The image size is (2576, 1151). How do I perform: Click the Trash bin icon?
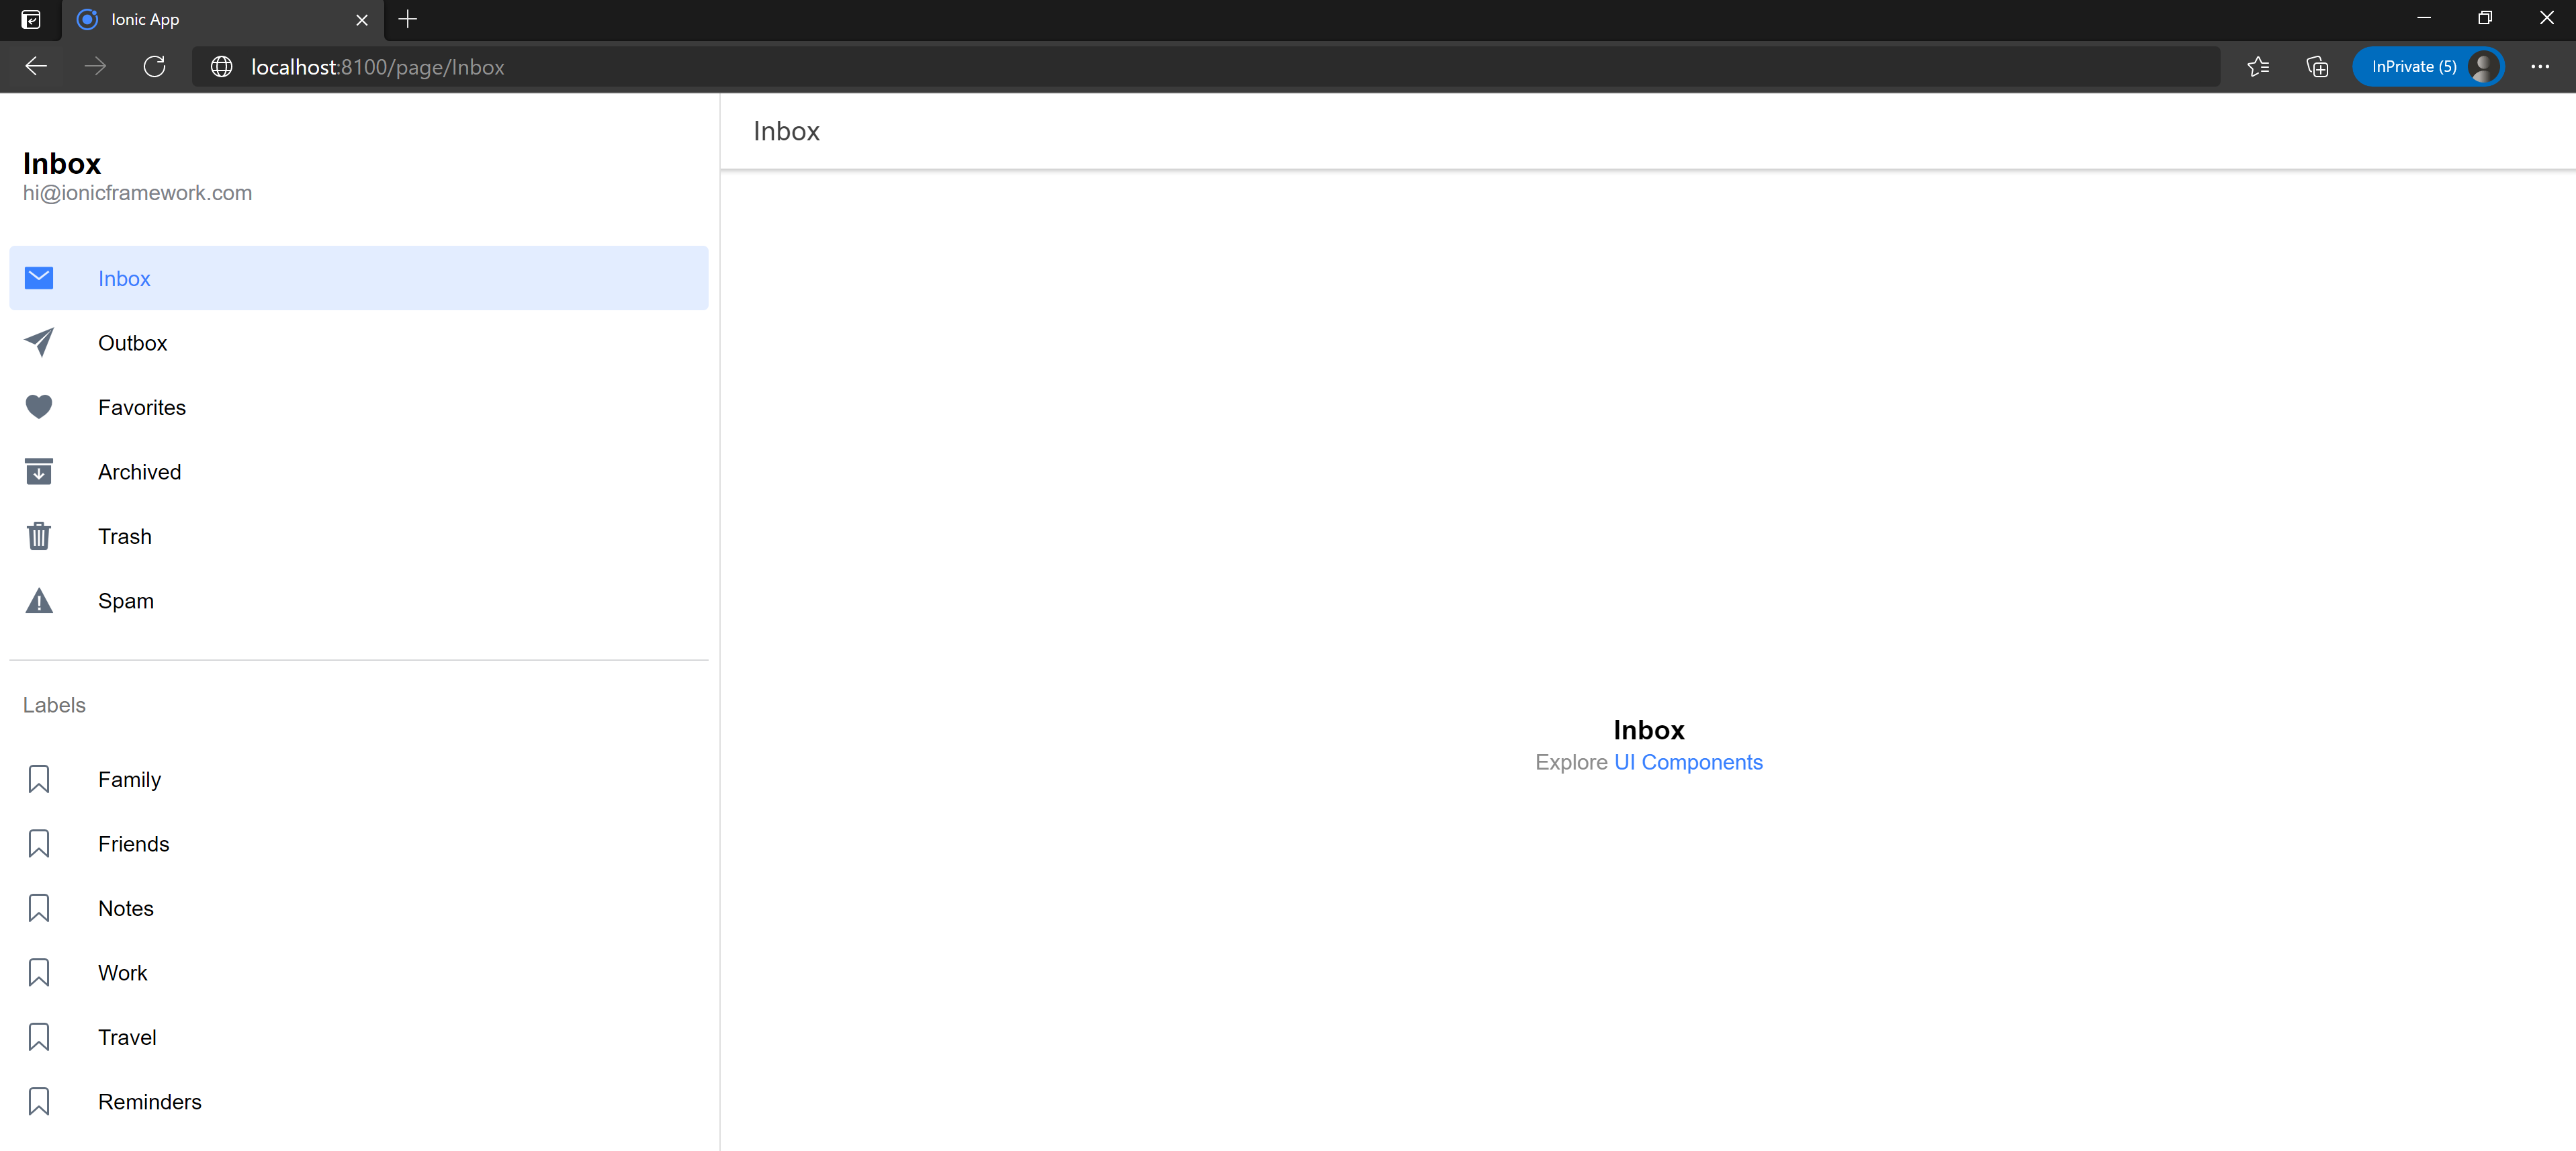(39, 536)
